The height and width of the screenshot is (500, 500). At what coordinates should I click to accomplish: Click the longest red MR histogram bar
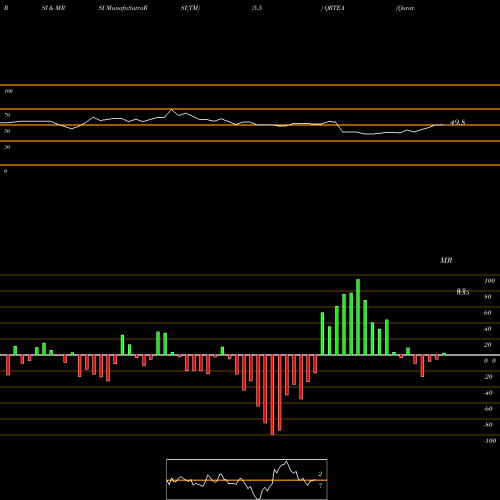point(272,395)
